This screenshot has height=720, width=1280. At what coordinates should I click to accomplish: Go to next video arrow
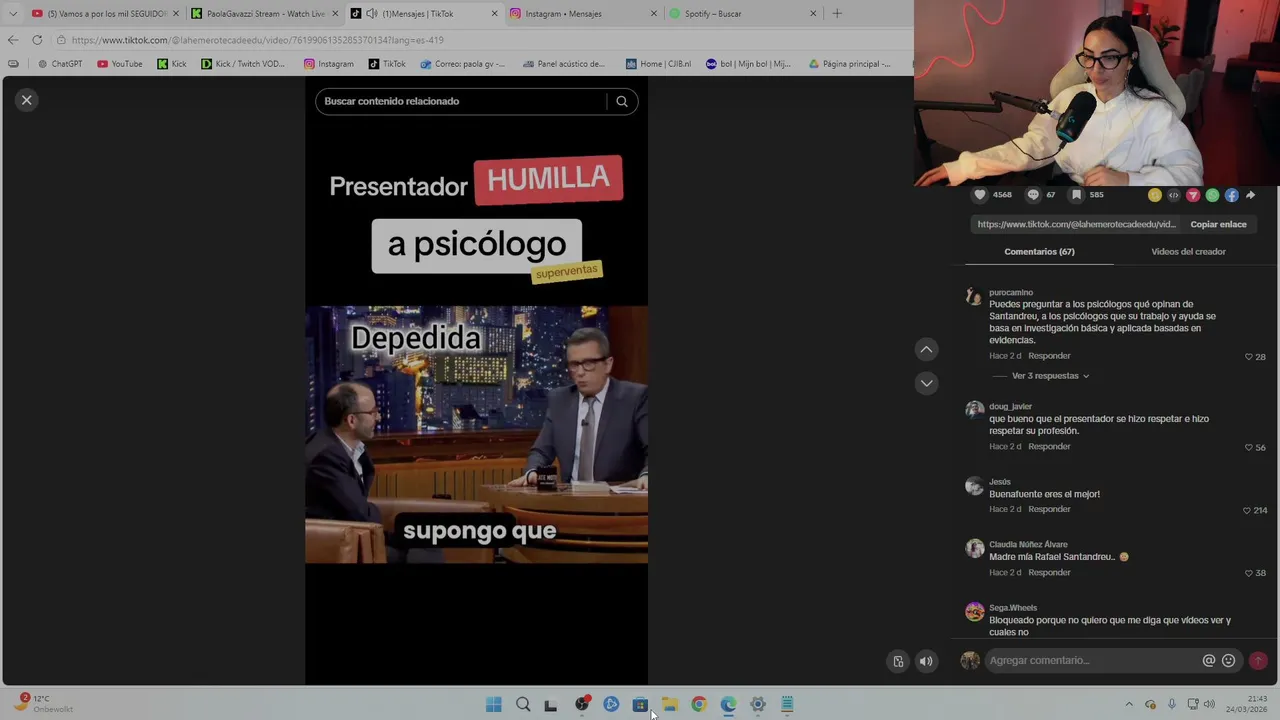point(926,383)
